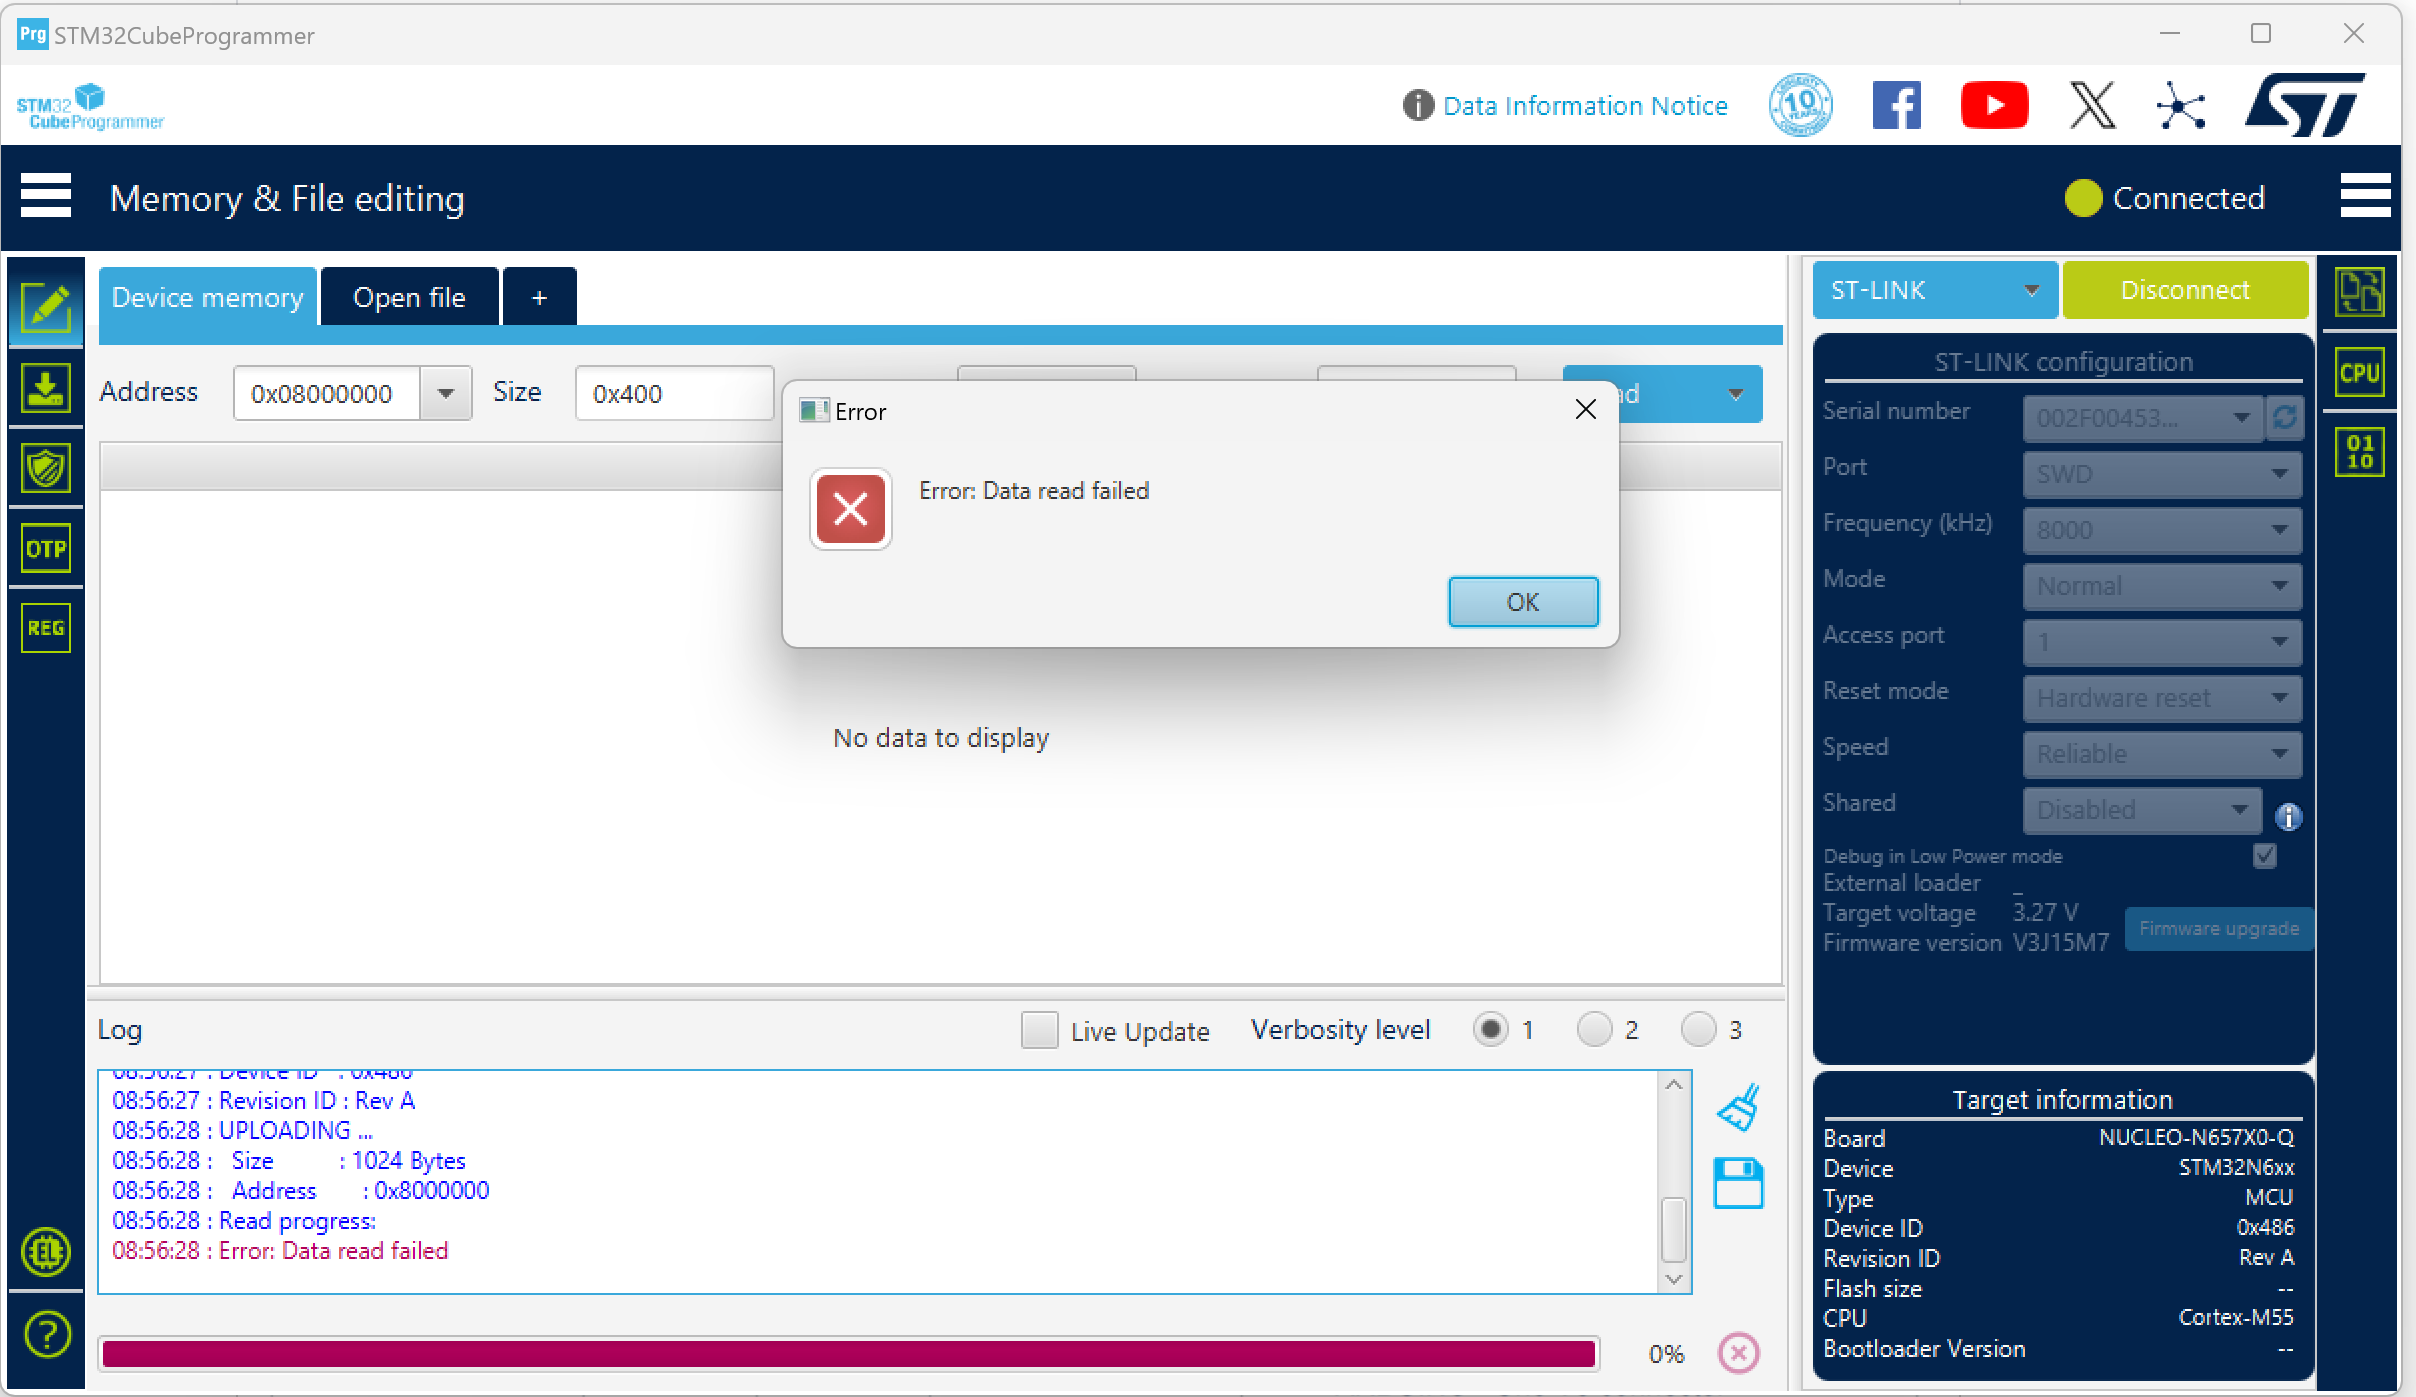2416x1397 pixels.
Task: Click the Connected status indicator
Action: [x=2165, y=198]
